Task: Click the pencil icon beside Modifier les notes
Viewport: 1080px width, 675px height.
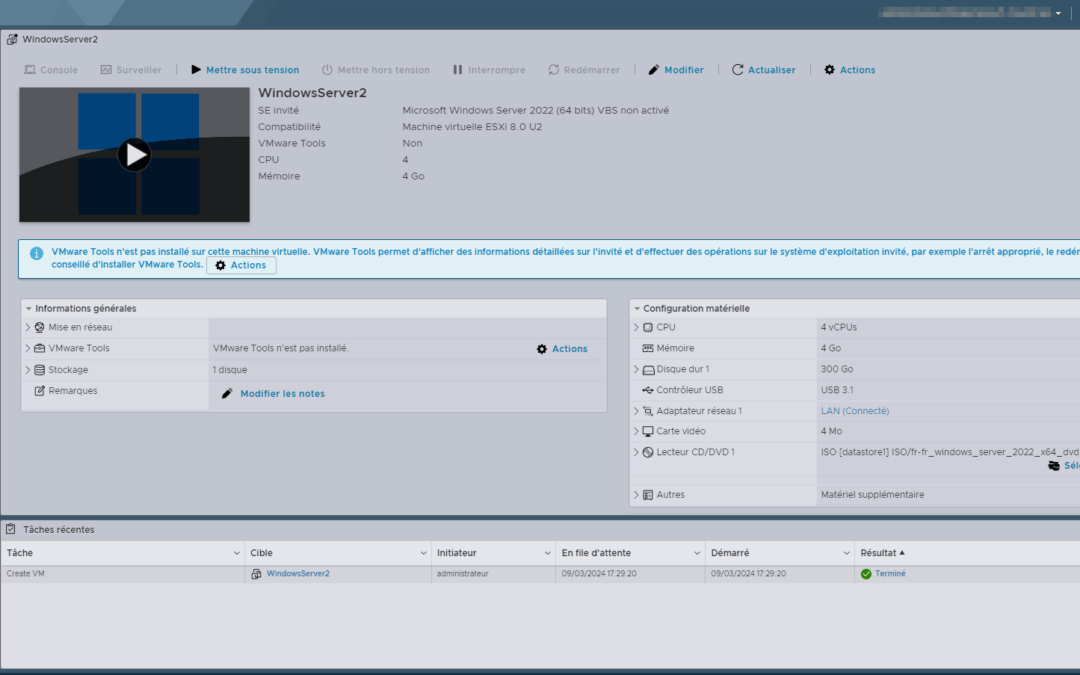Action: [x=227, y=393]
